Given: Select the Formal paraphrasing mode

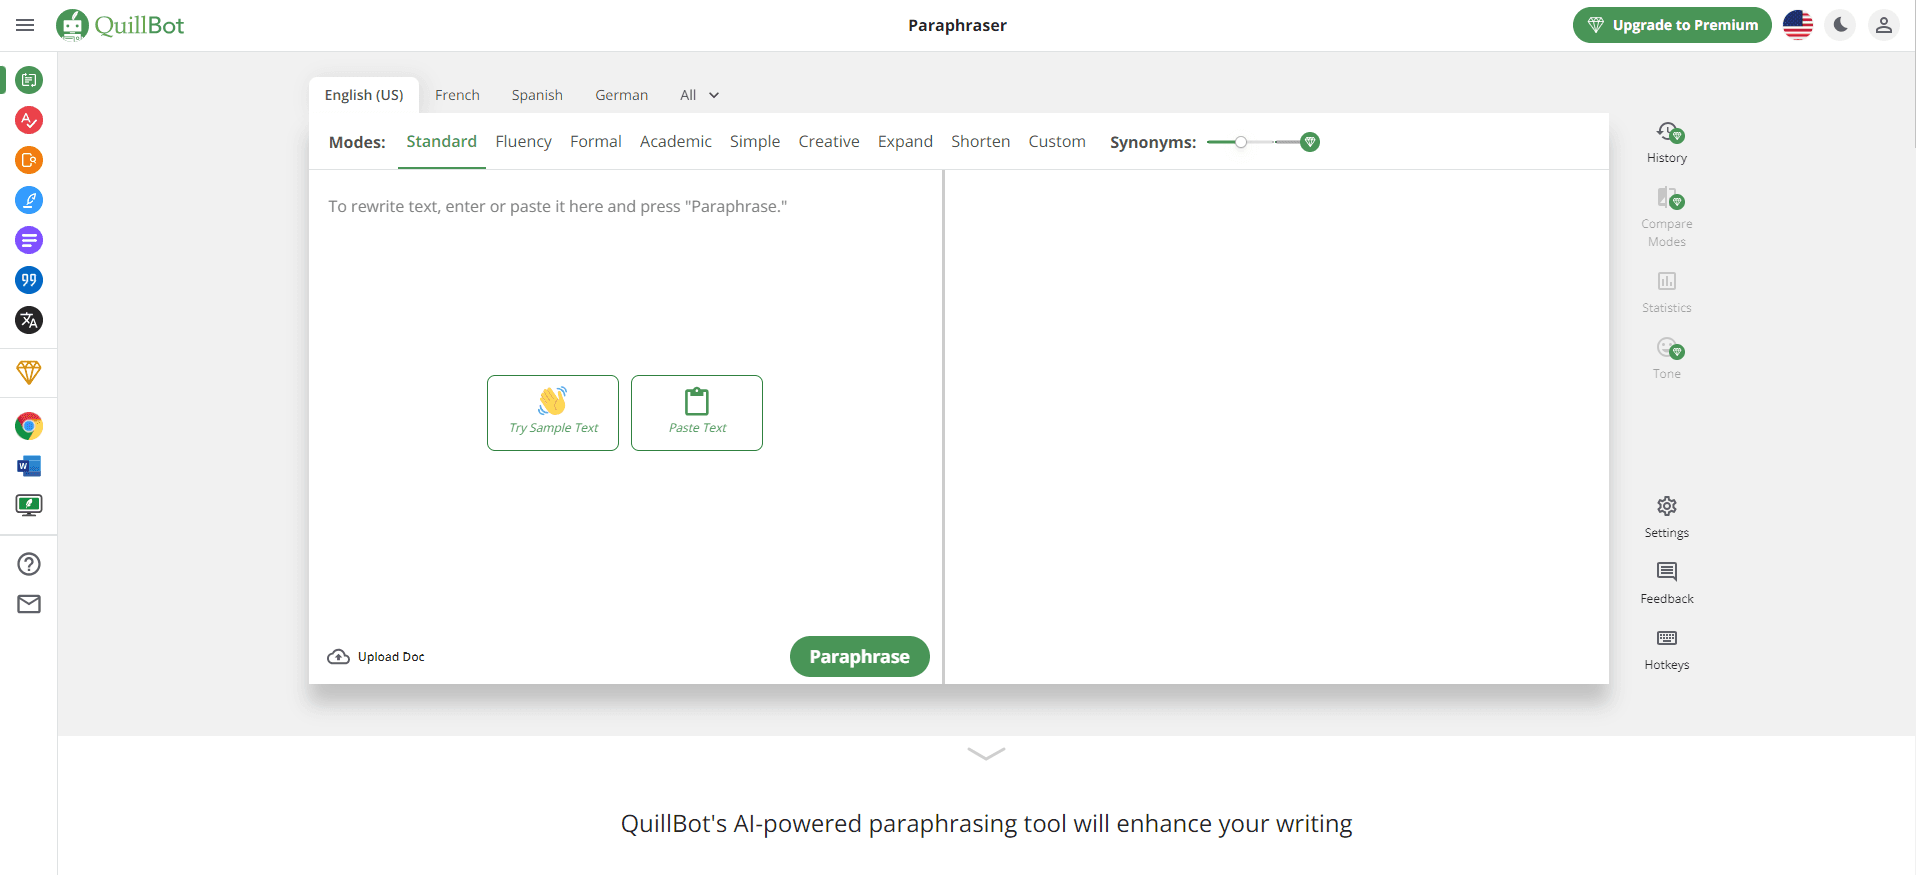Looking at the screenshot, I should 595,142.
